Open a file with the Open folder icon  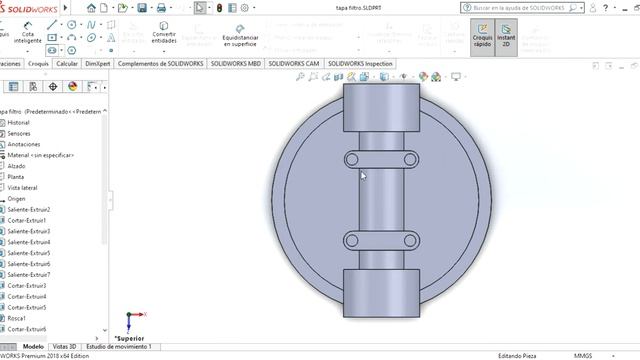coord(122,8)
